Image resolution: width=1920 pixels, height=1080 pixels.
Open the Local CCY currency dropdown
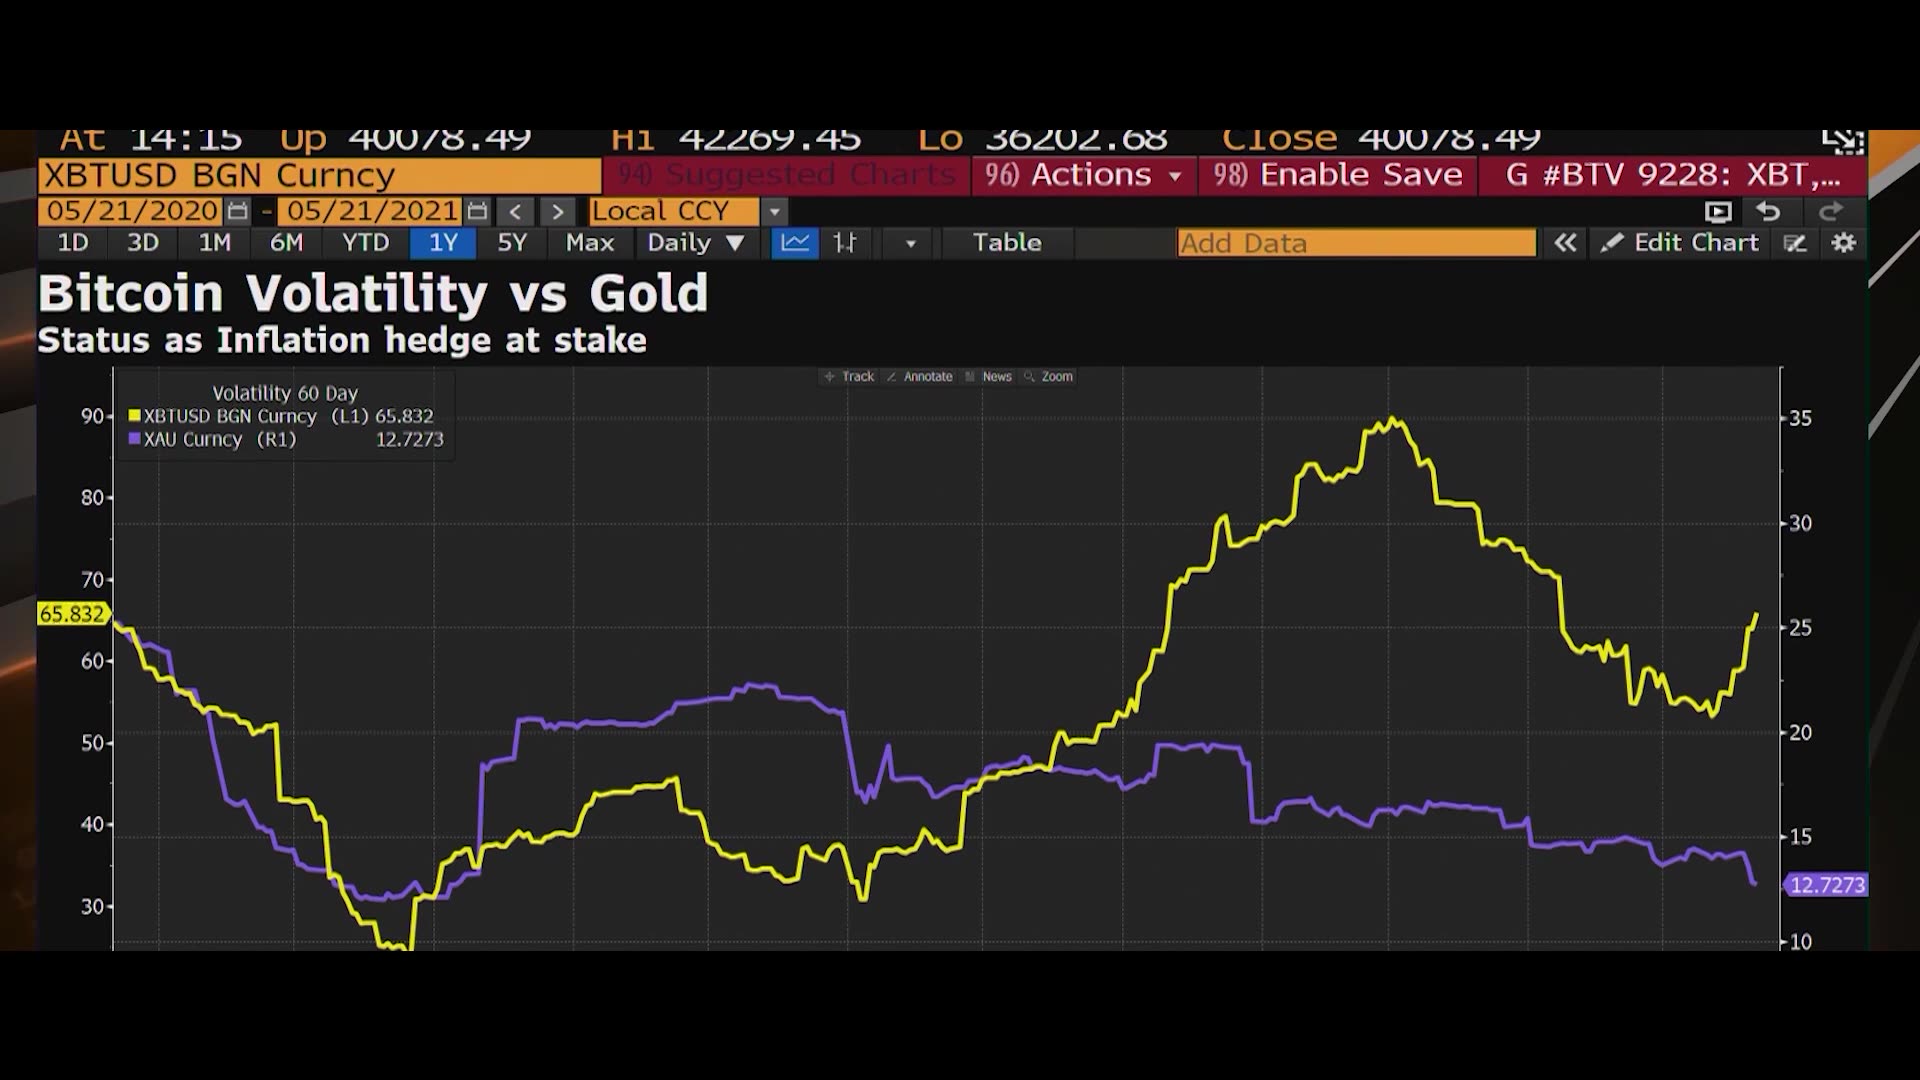(x=774, y=212)
